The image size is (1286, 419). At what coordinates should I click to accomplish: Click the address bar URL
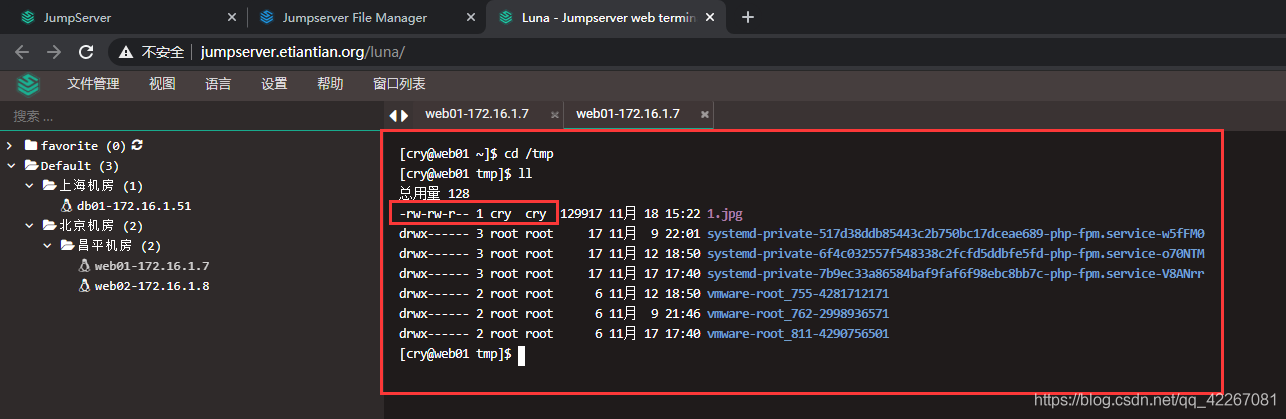[x=302, y=51]
